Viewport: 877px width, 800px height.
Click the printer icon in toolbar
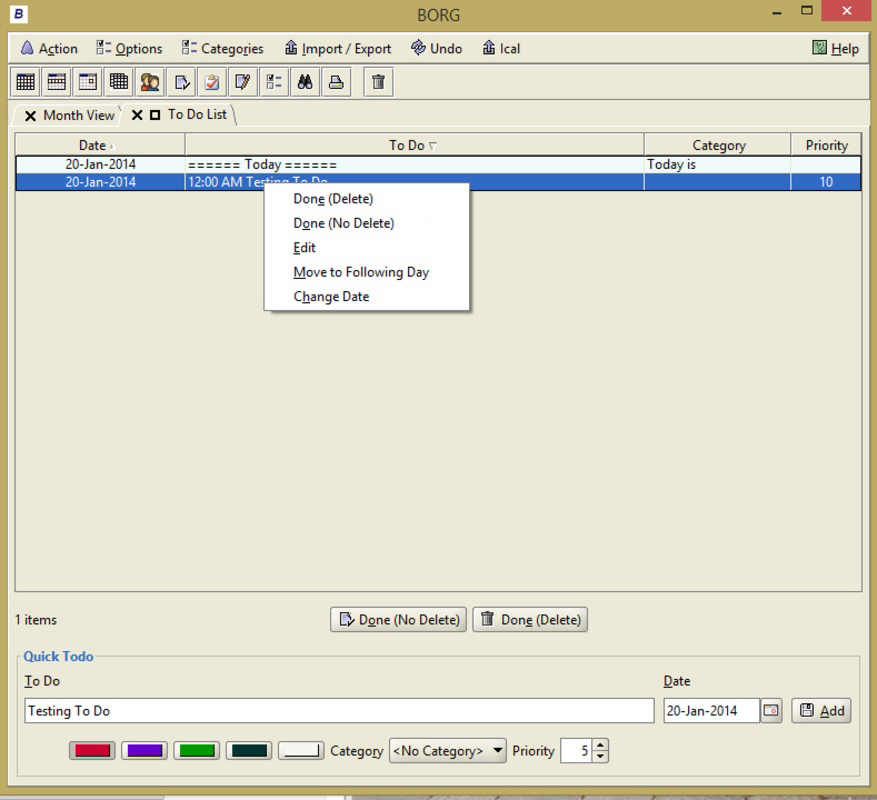coord(336,82)
